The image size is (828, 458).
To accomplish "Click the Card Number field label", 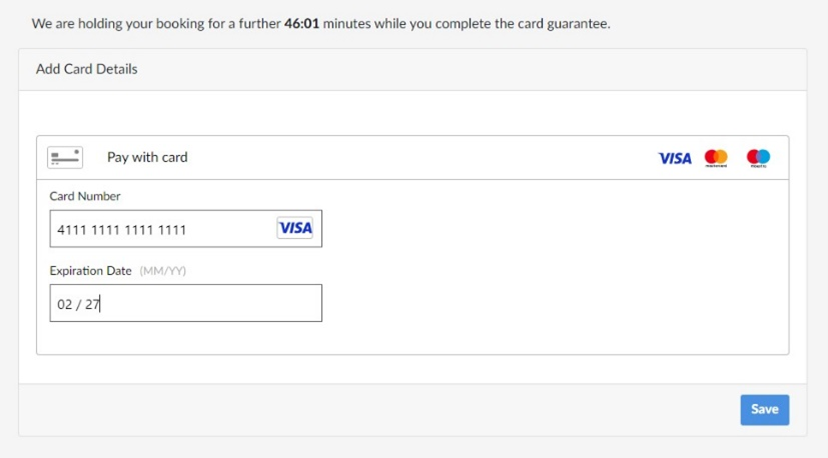I will tap(85, 196).
